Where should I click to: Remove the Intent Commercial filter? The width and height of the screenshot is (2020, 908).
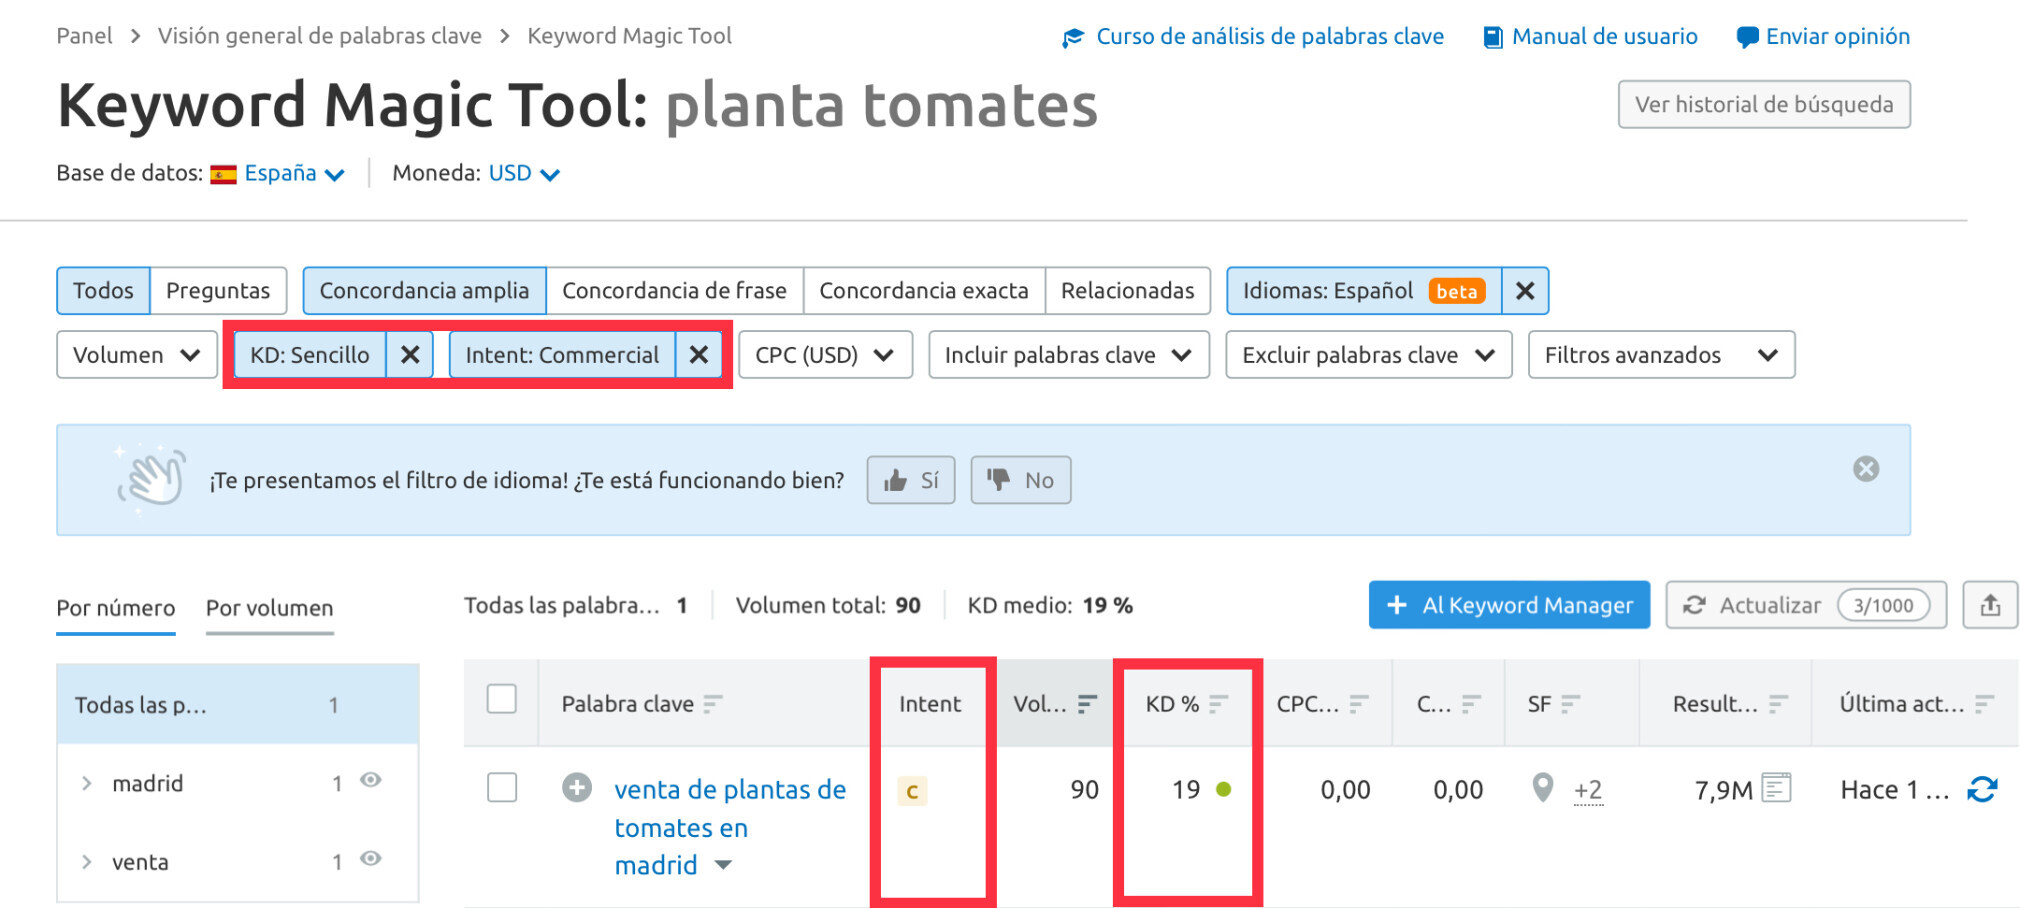point(699,355)
